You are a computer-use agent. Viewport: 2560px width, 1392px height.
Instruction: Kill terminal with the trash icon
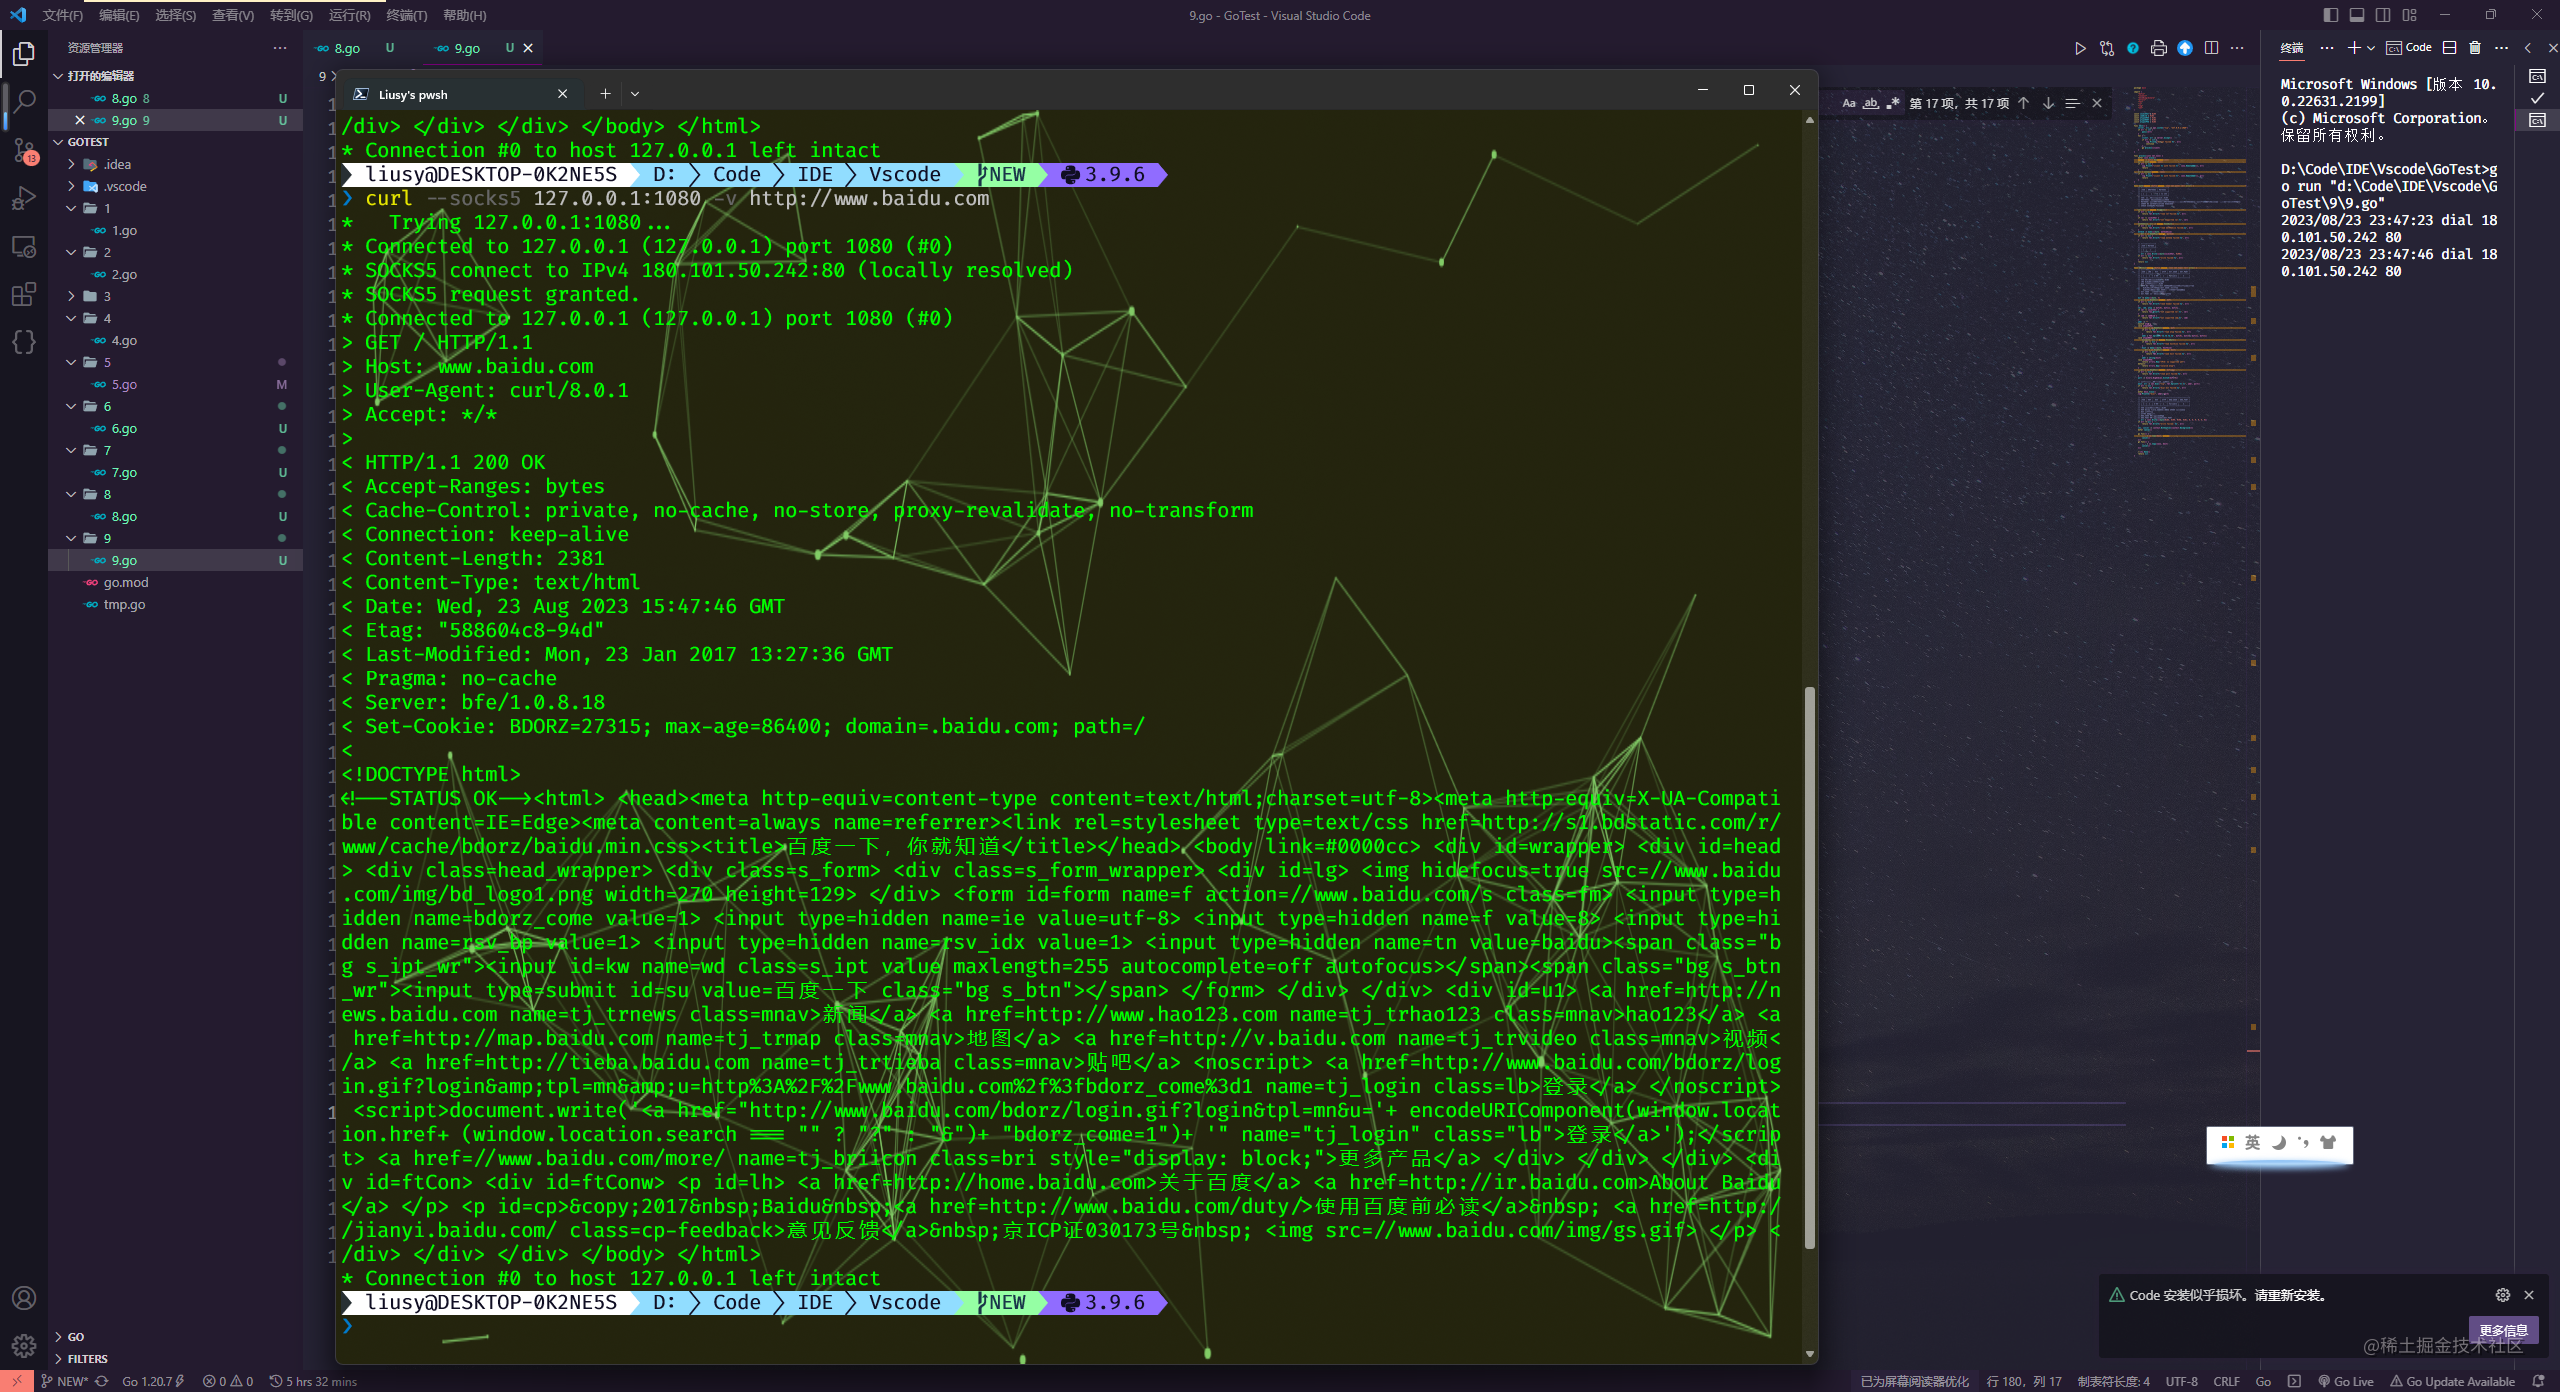coord(2475,48)
